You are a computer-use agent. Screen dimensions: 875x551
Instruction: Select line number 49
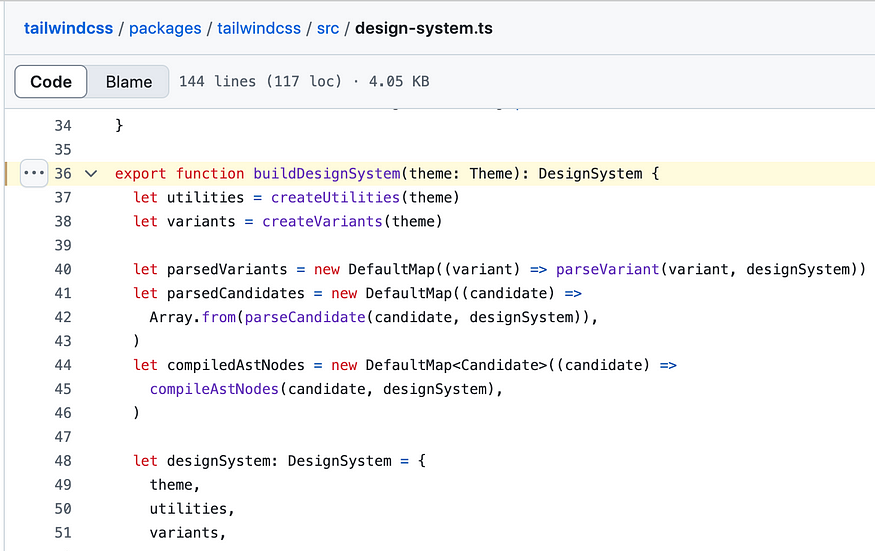[63, 485]
